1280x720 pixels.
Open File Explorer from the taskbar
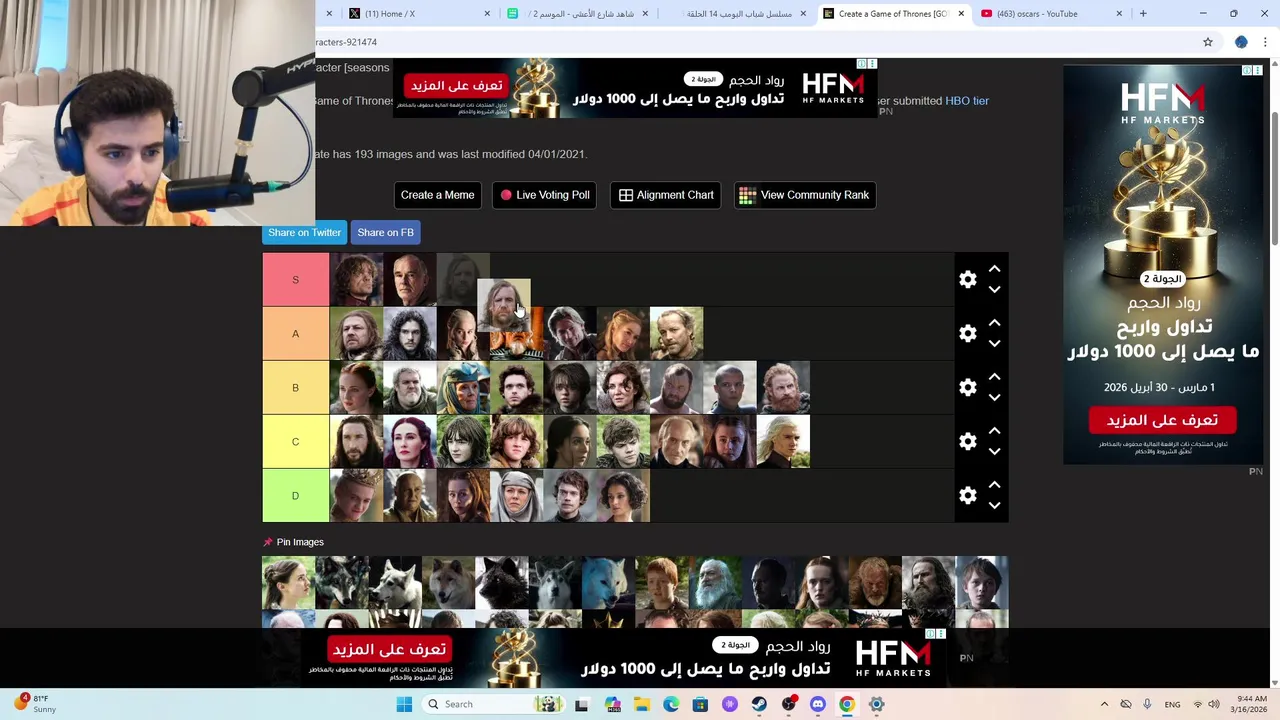[641, 704]
